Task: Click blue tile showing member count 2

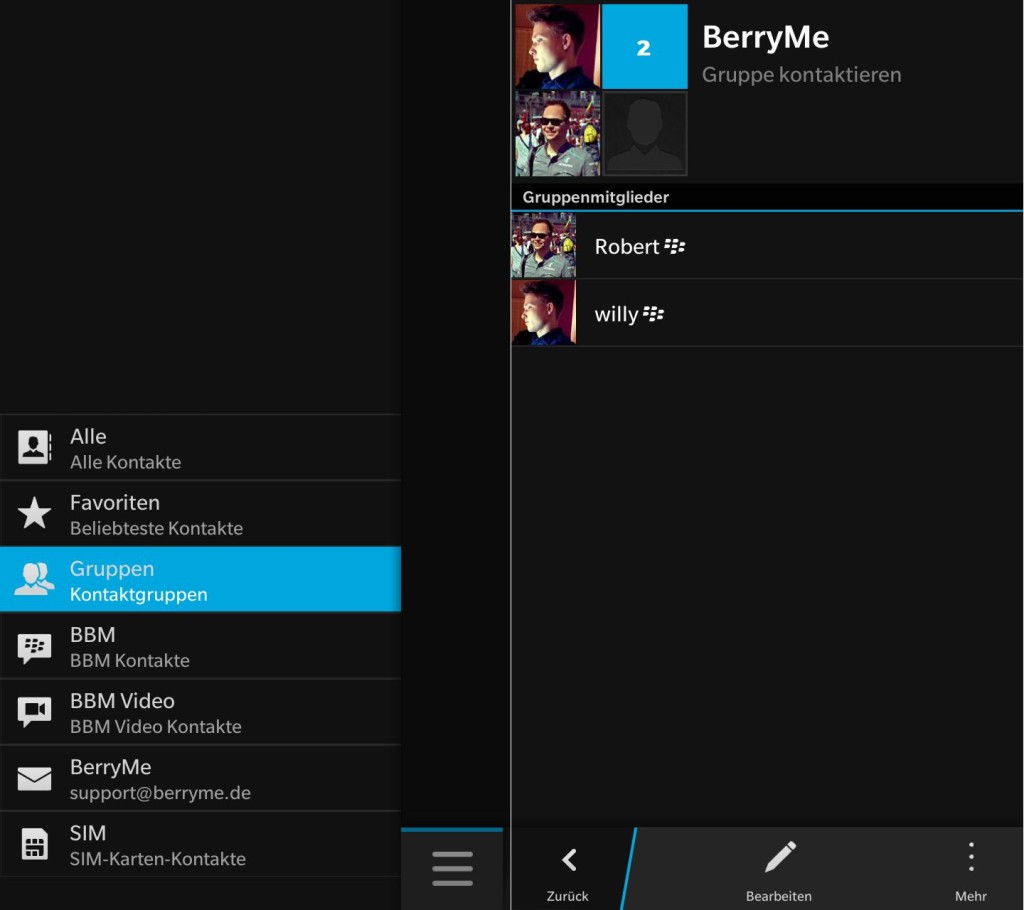Action: click(x=644, y=46)
